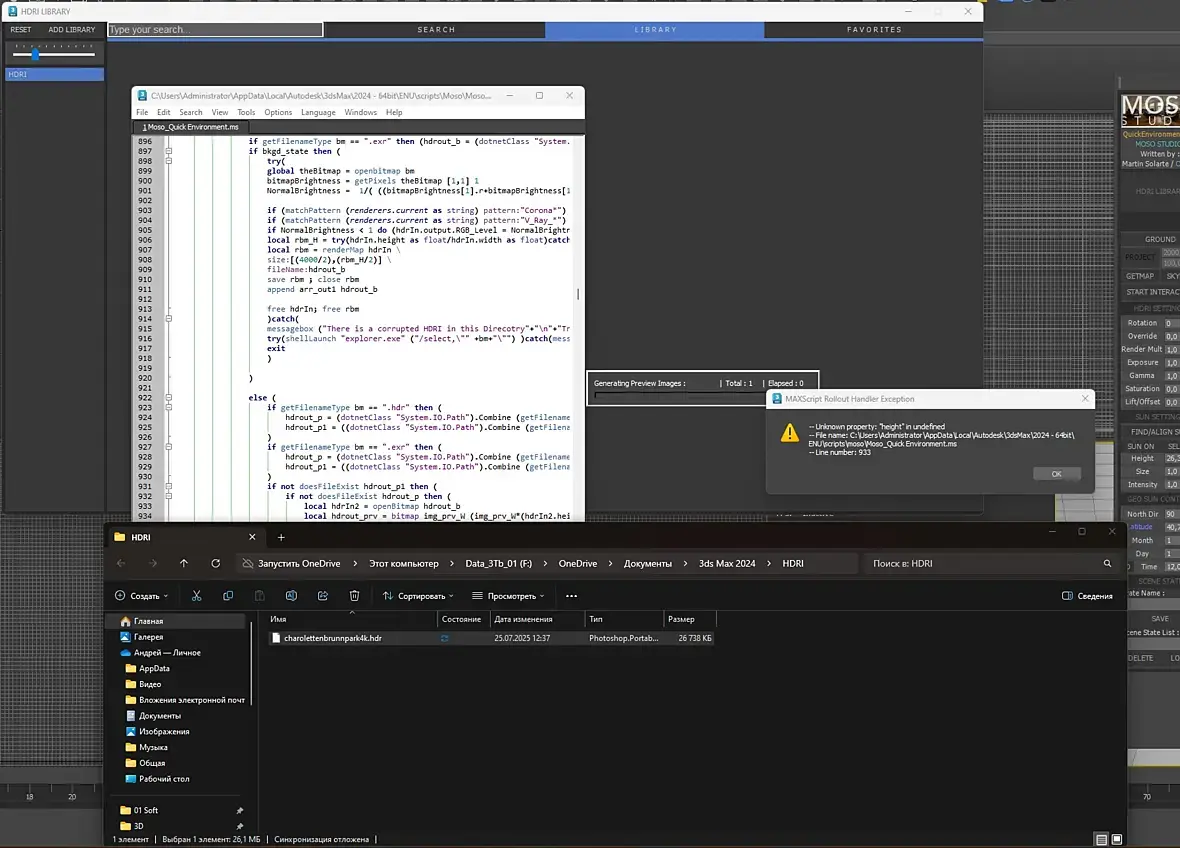The width and height of the screenshot is (1180, 848).
Task: Open the Сортировать sort dropdown
Action: coord(420,596)
